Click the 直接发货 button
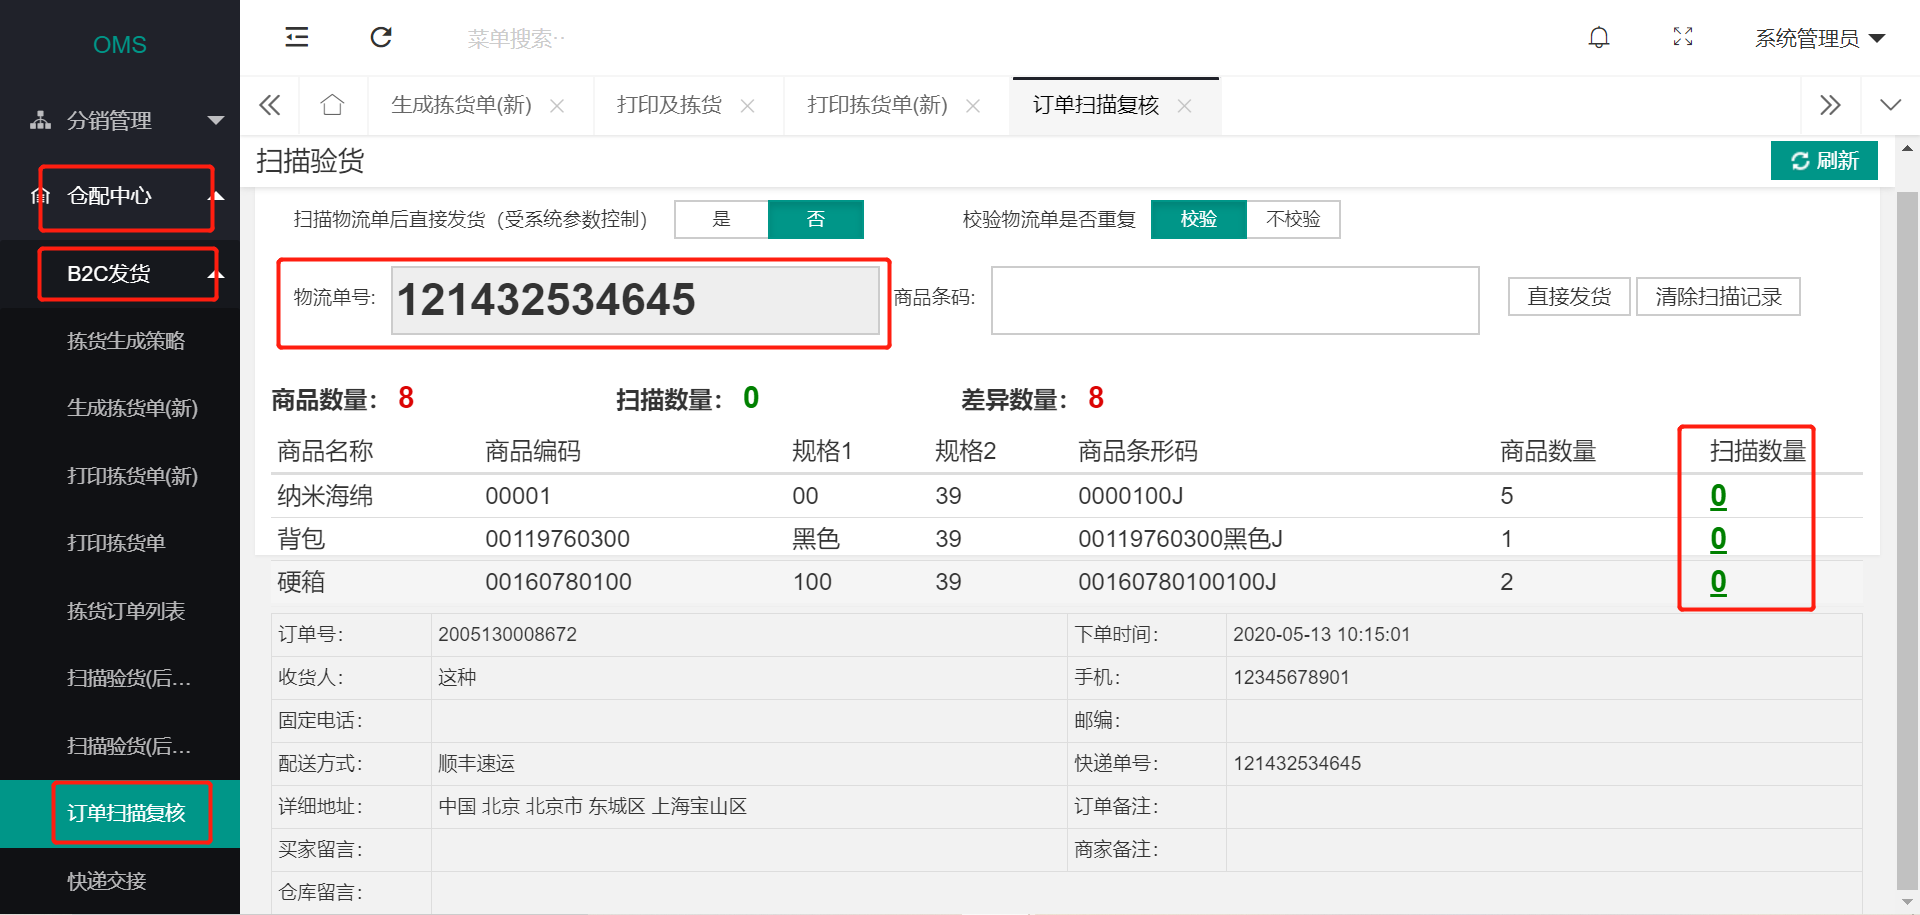 [x=1569, y=297]
